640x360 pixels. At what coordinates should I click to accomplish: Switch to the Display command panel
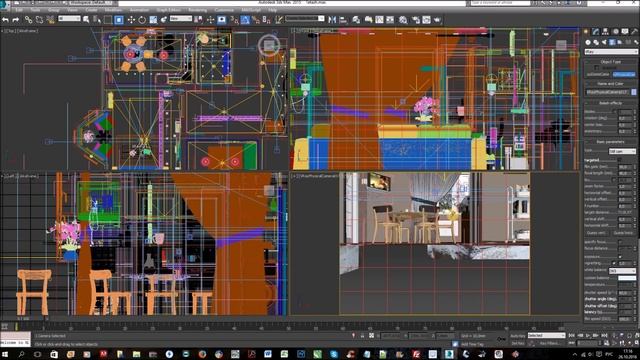coord(625,31)
